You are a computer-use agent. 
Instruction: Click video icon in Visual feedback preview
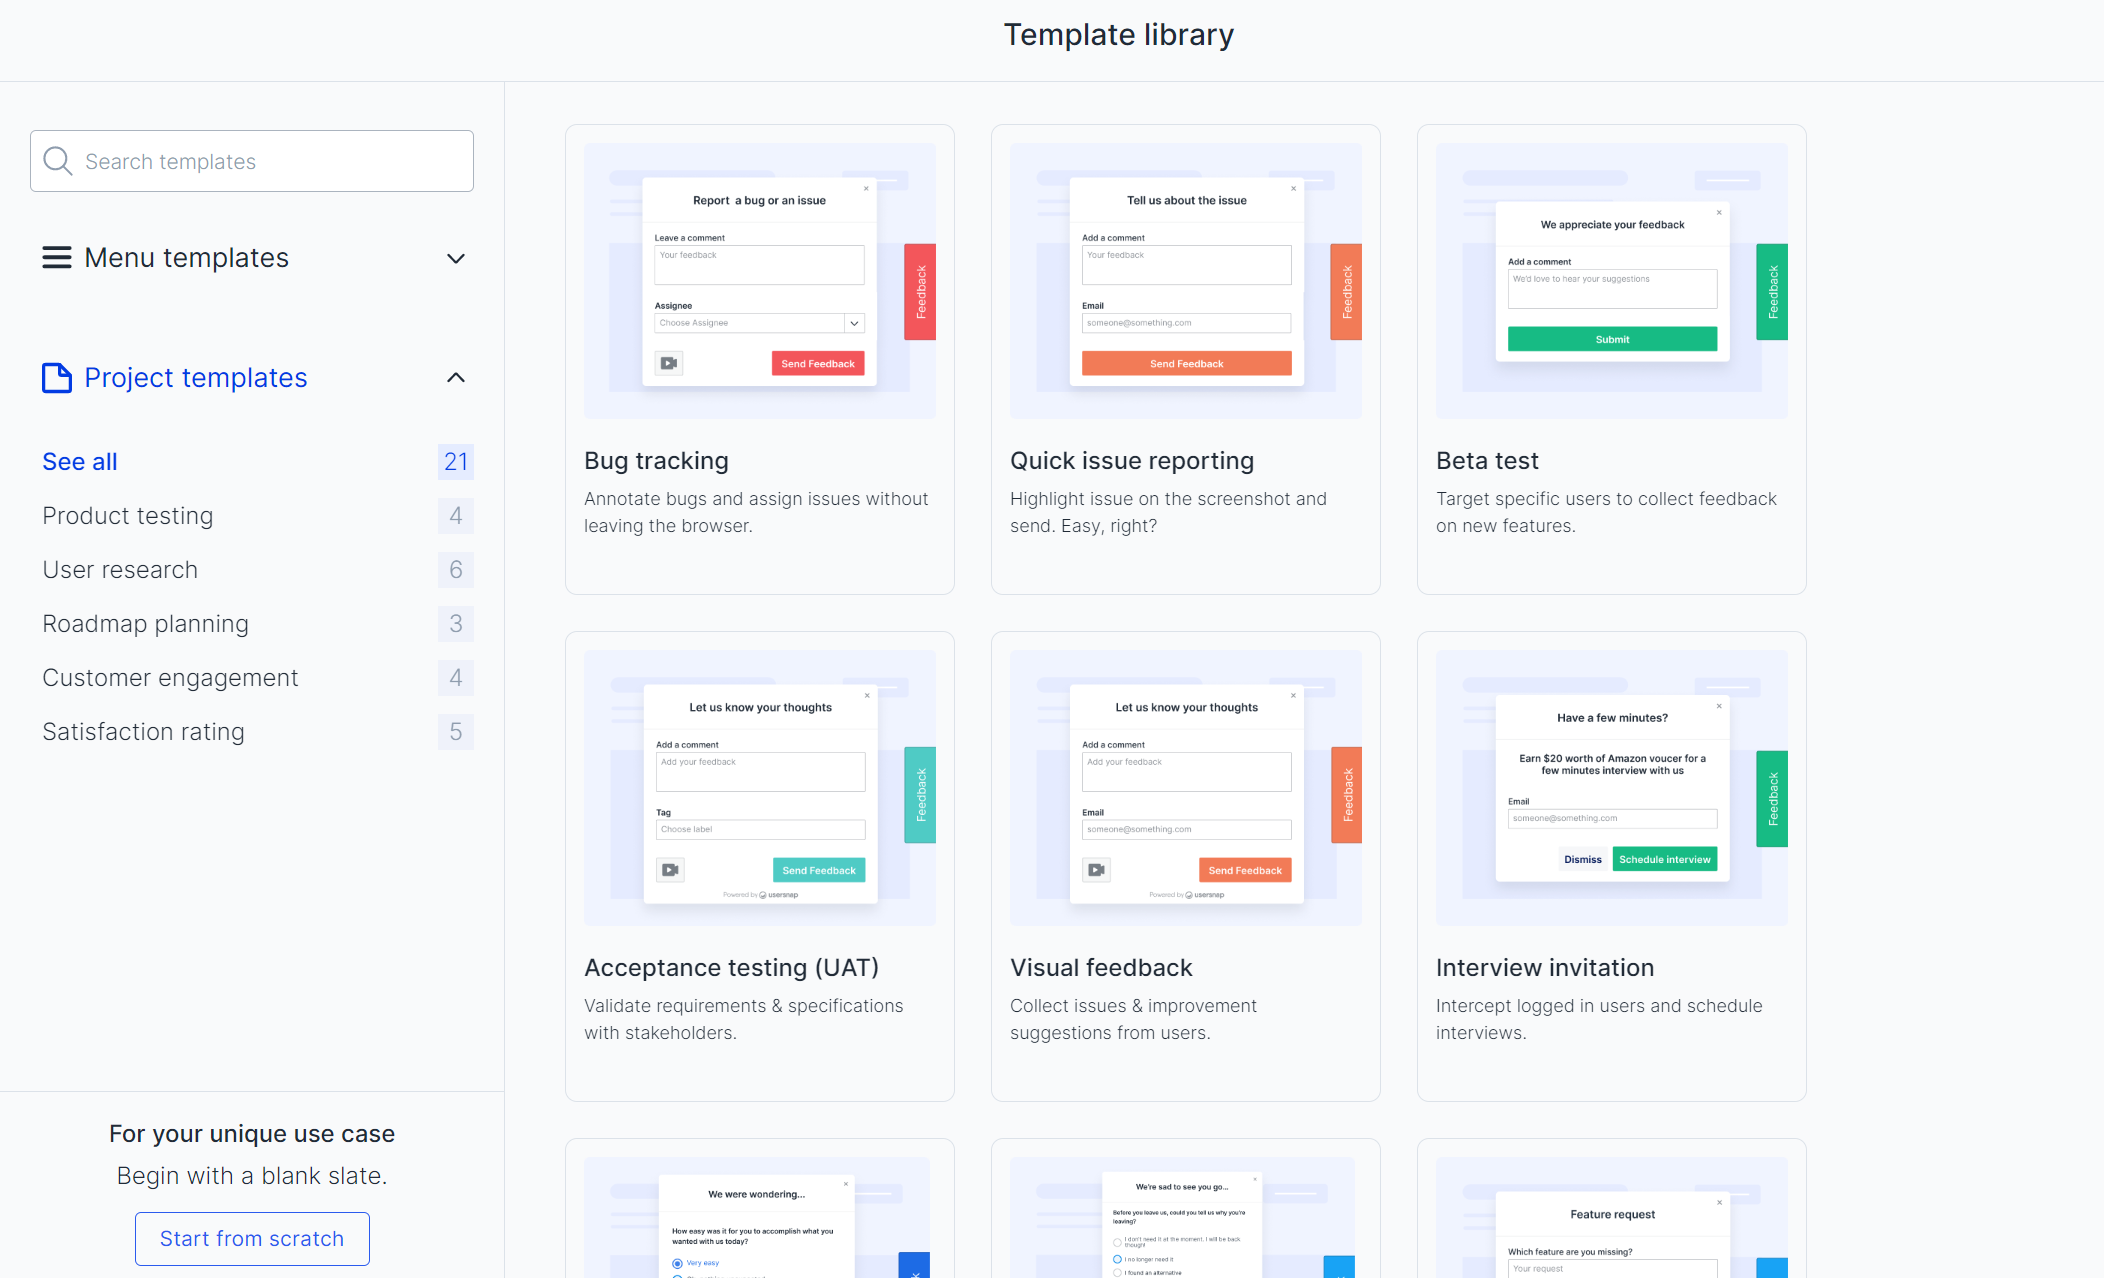1096,870
